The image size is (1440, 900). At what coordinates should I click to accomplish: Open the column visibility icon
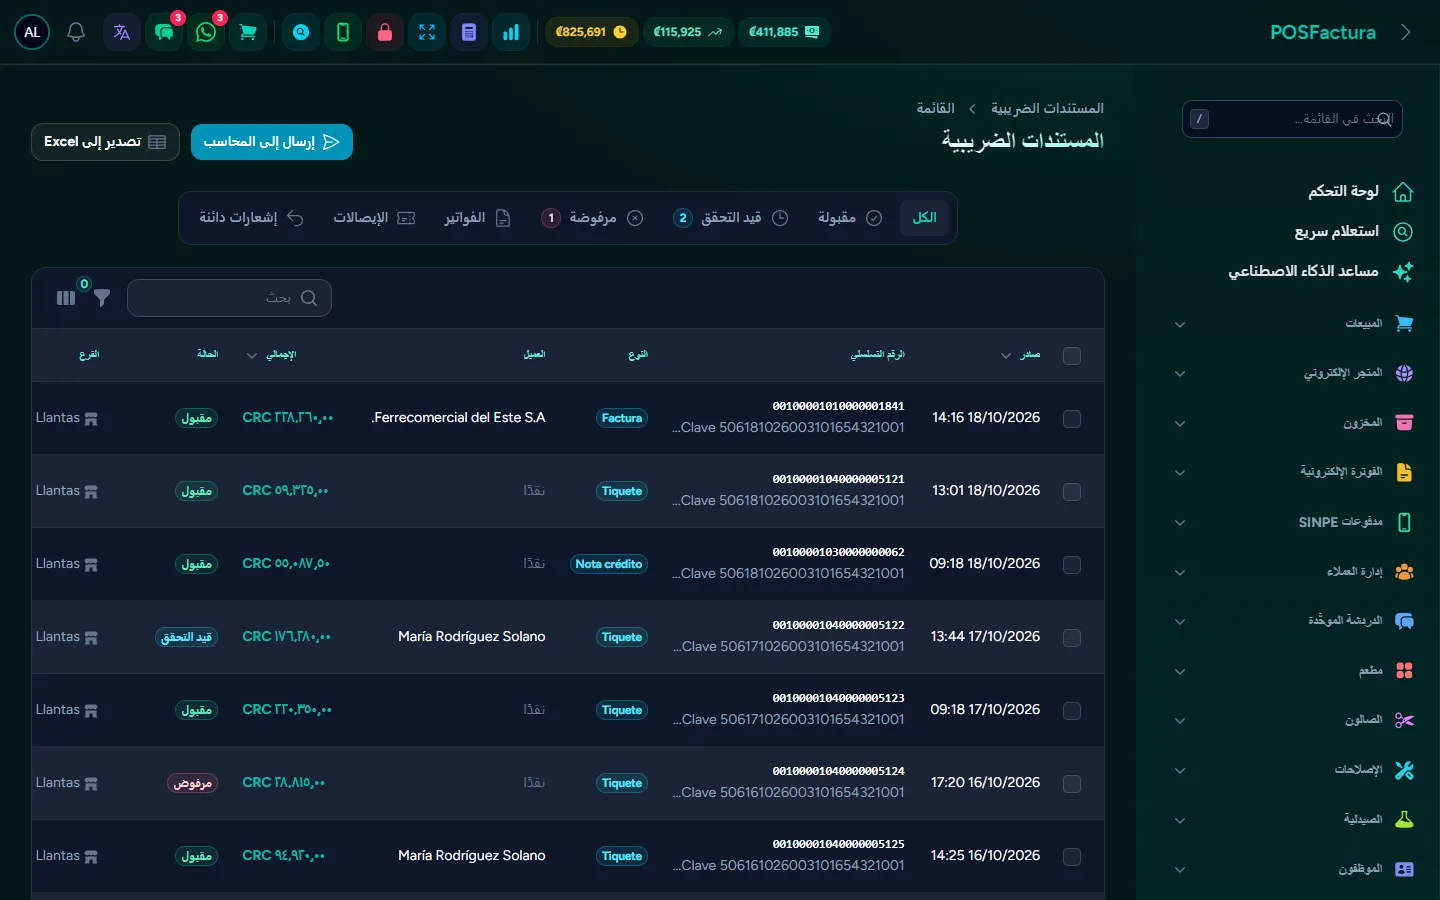[x=66, y=298]
